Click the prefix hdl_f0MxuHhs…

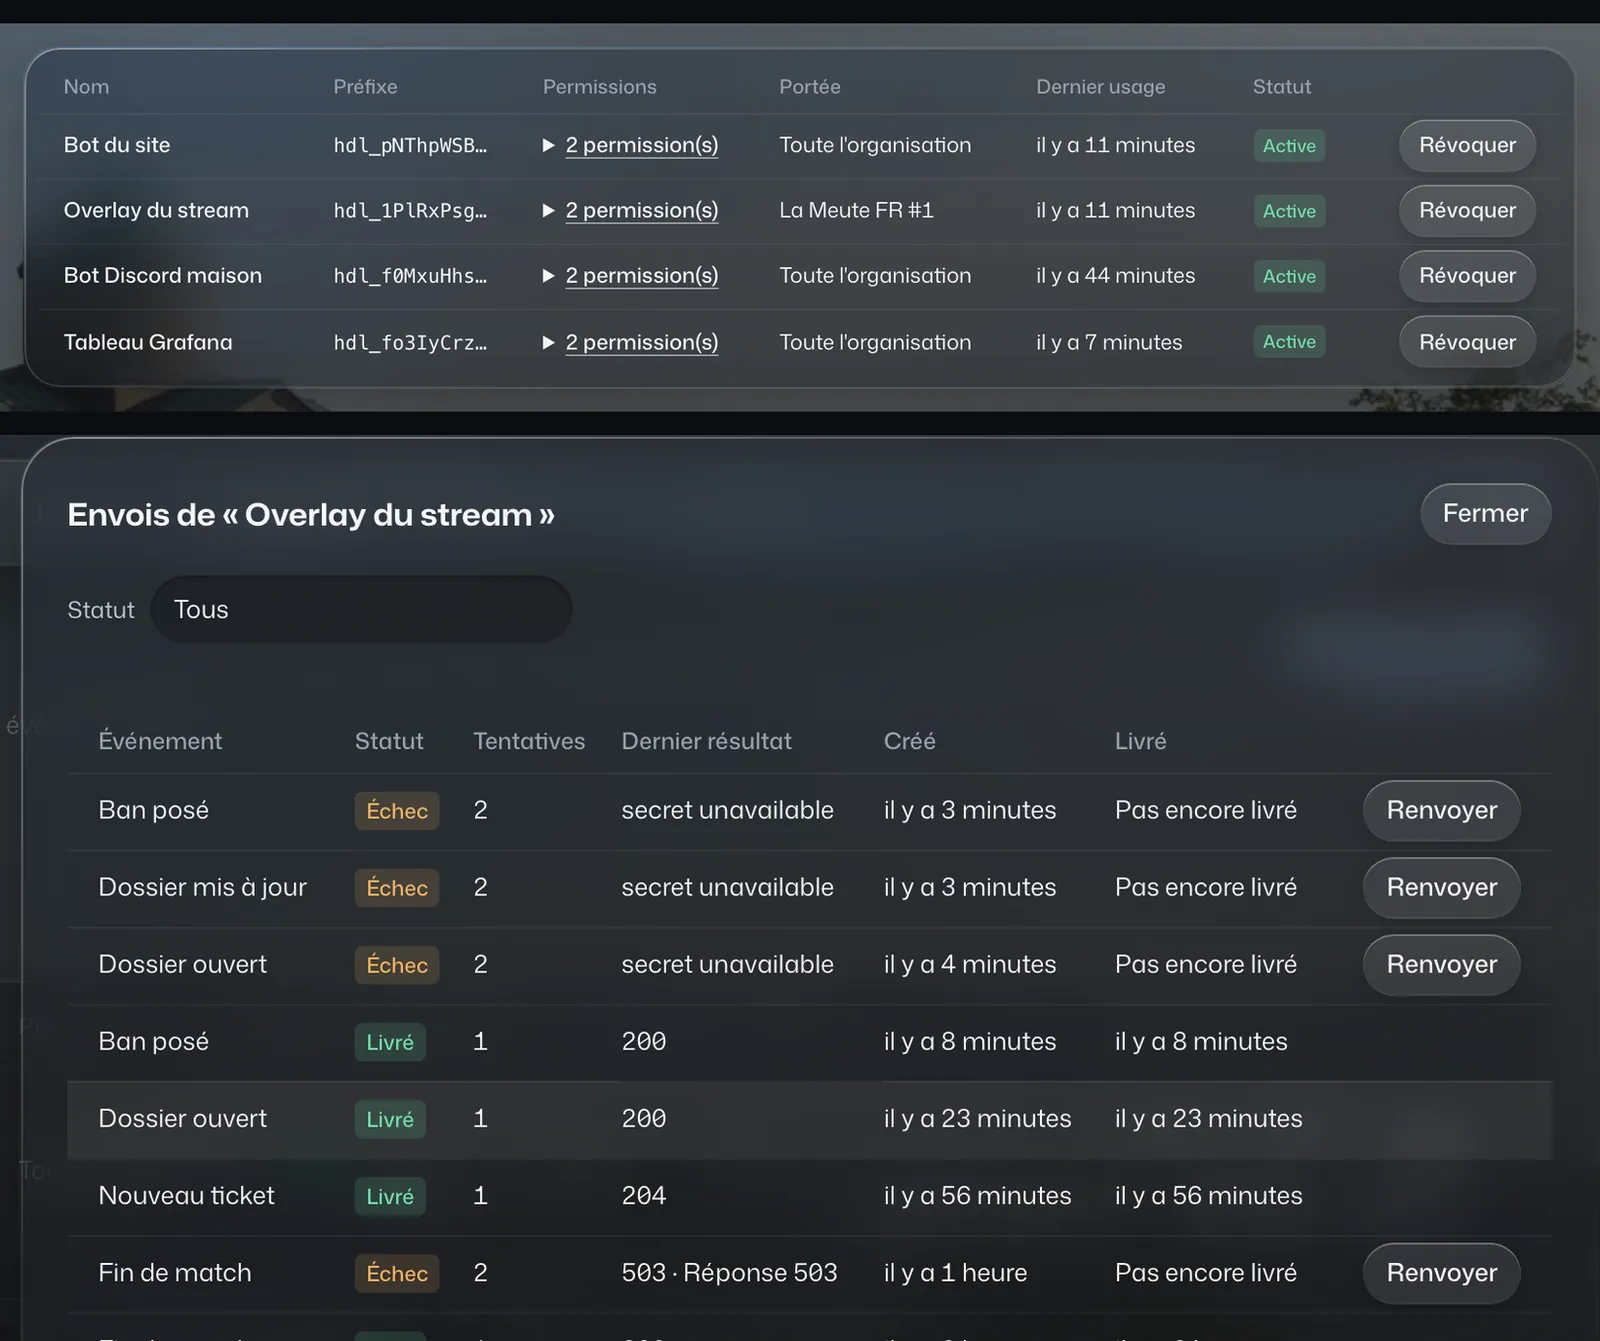click(x=410, y=275)
